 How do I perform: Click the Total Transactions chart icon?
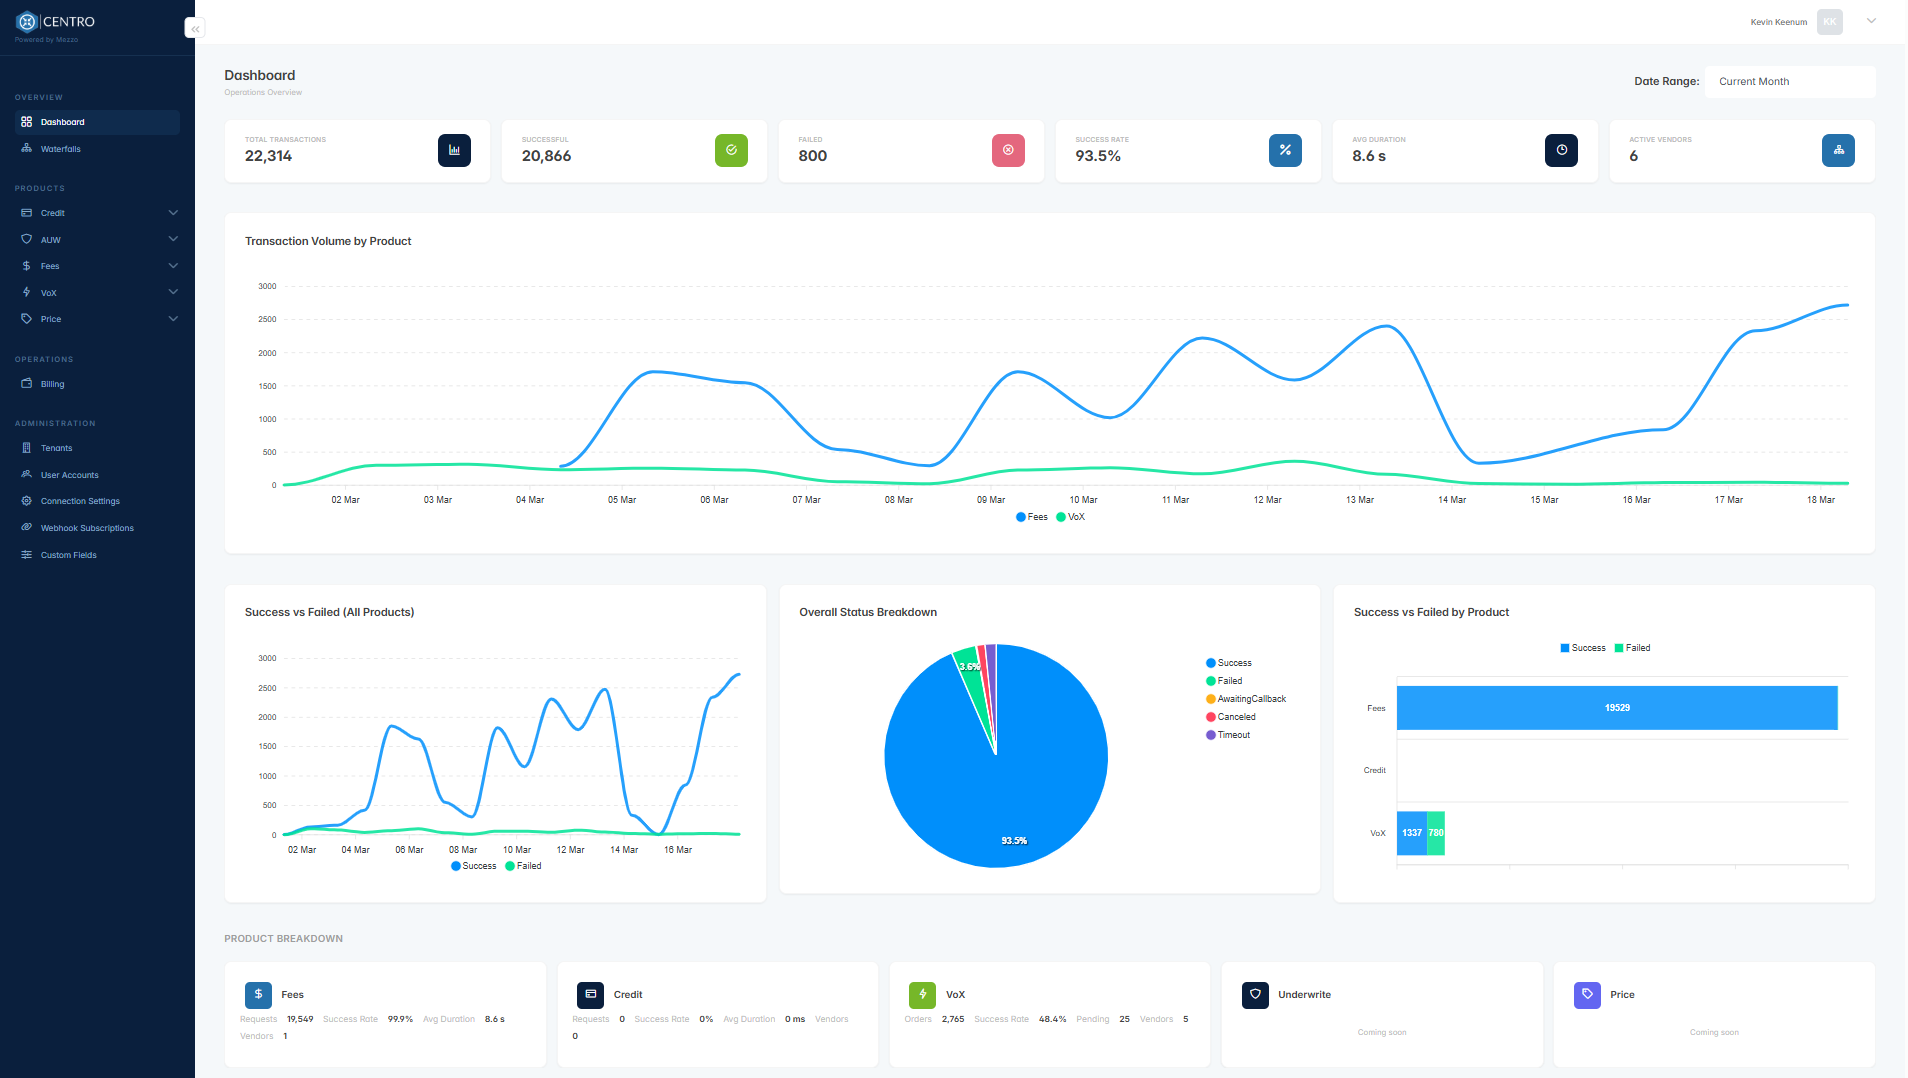point(454,150)
